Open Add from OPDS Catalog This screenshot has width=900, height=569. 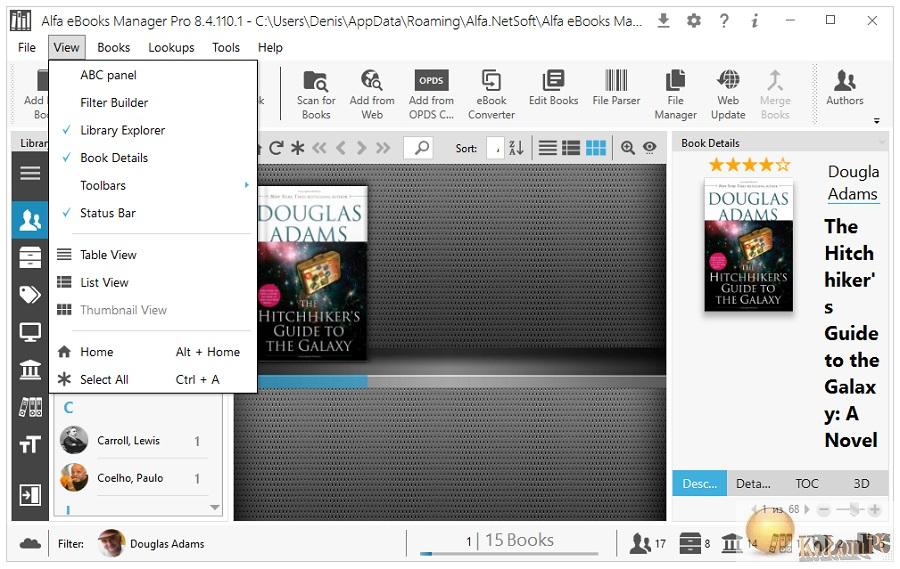coord(431,94)
